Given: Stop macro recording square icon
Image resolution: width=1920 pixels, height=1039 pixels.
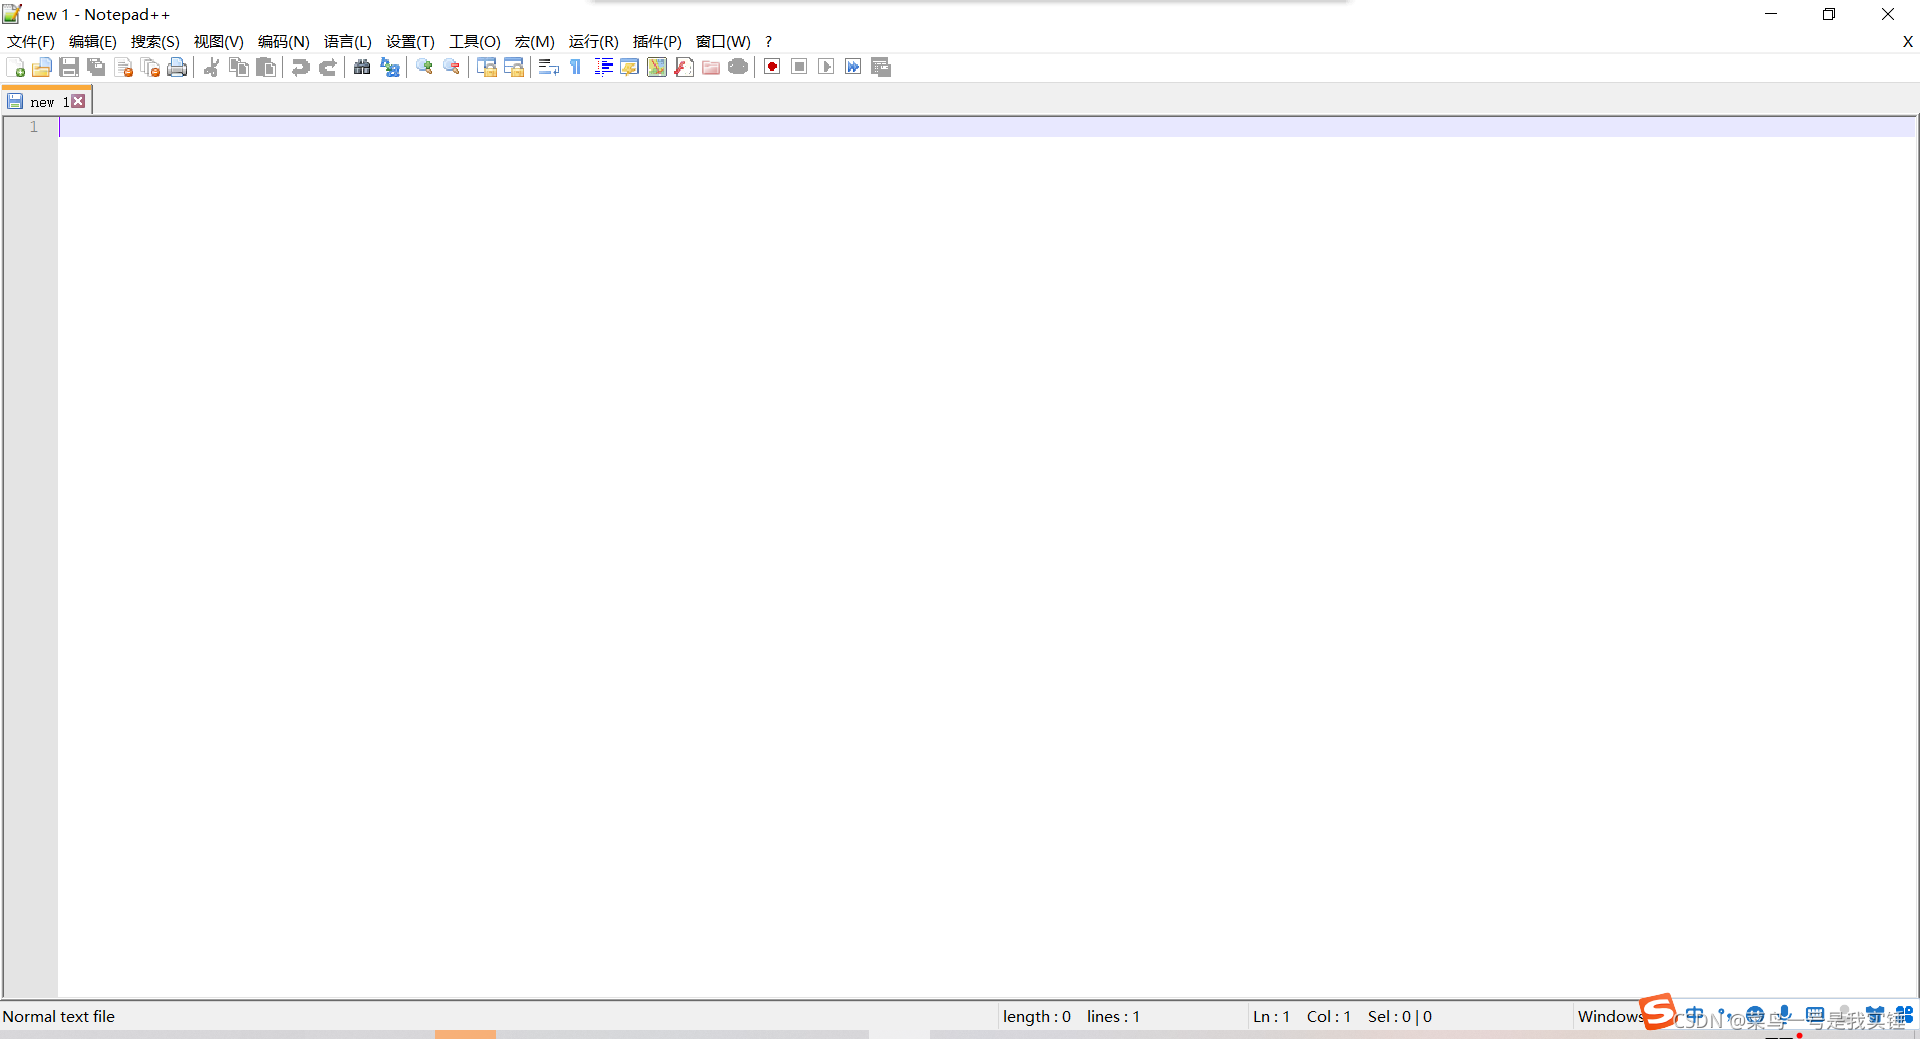Looking at the screenshot, I should [799, 67].
